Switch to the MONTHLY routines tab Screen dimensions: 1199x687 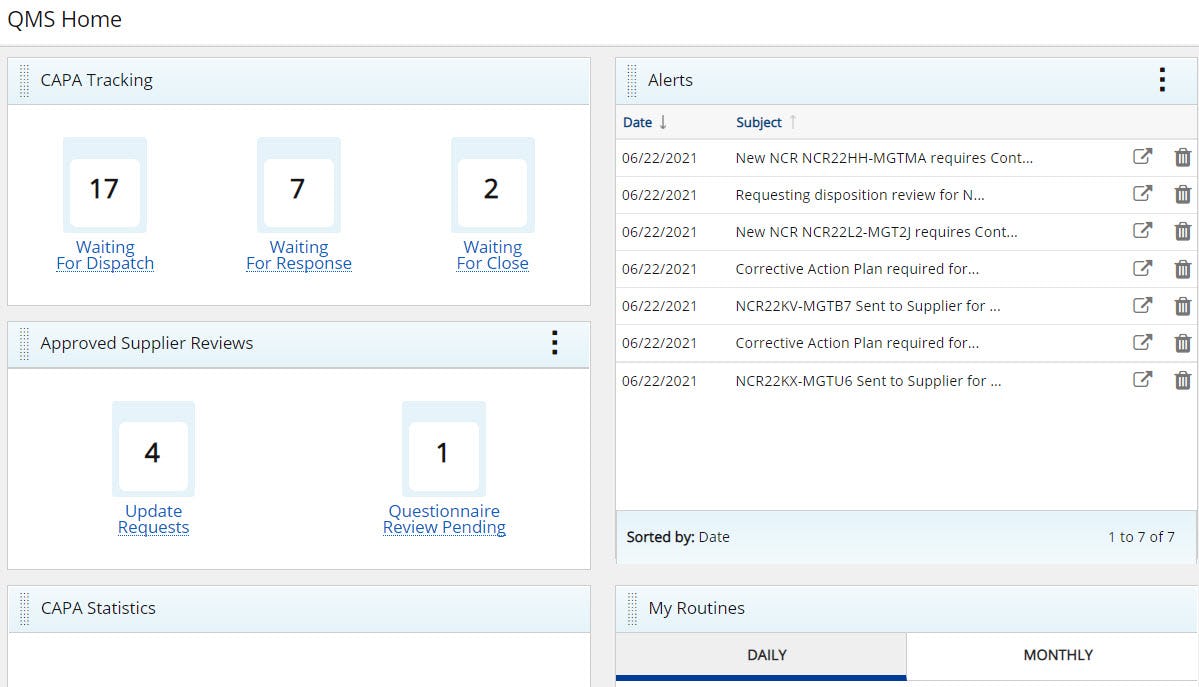(x=1057, y=655)
